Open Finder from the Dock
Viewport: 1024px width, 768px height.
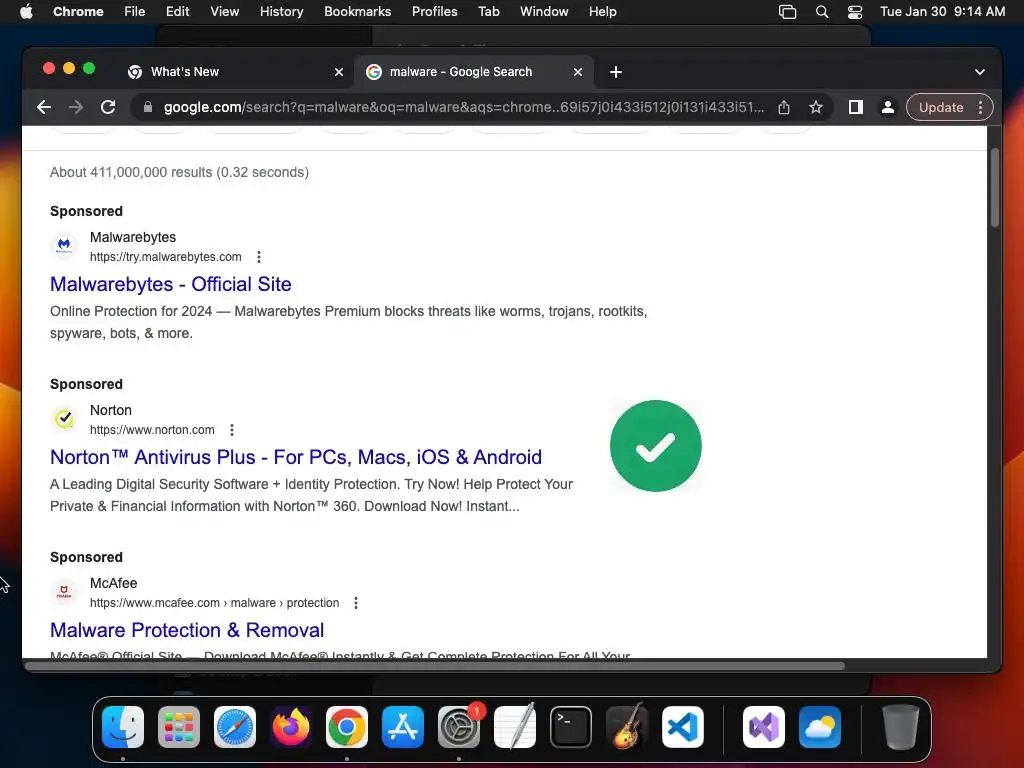(x=123, y=727)
